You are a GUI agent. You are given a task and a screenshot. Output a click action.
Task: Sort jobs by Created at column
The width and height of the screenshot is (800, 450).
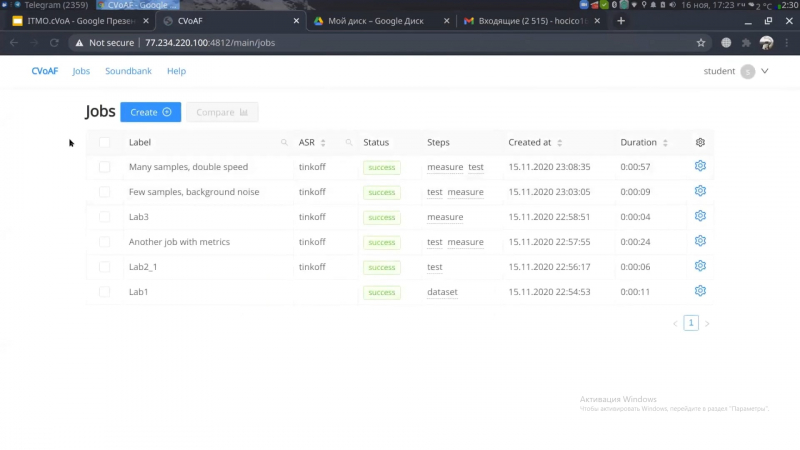click(559, 143)
